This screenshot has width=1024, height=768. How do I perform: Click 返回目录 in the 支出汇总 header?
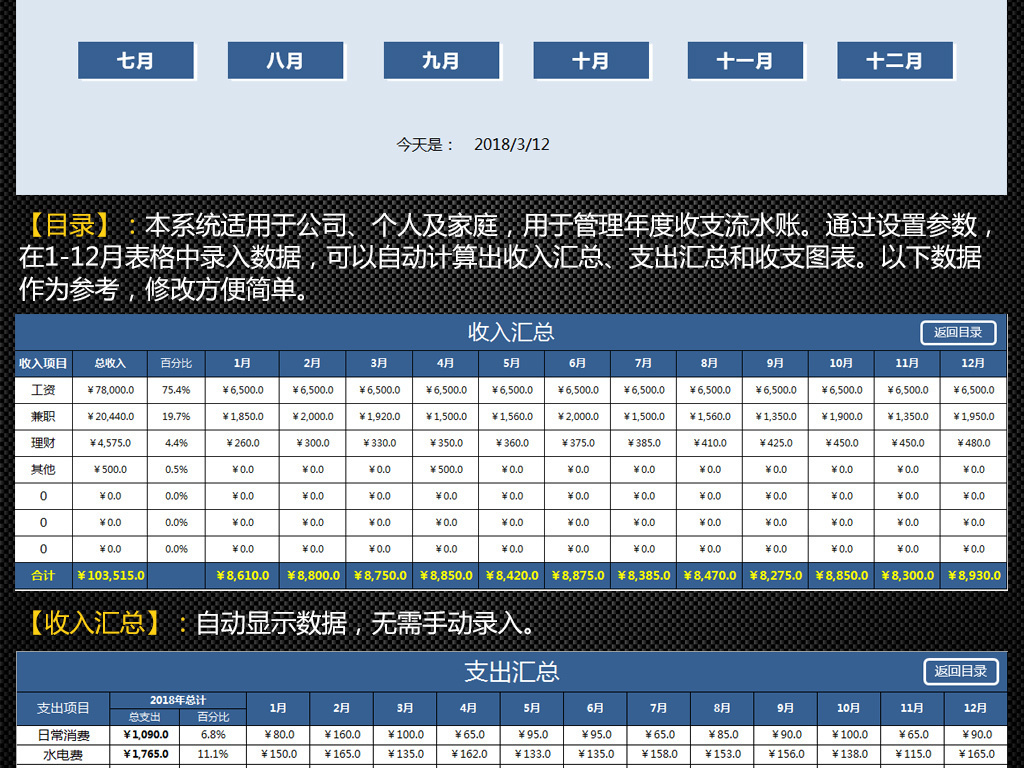(x=960, y=671)
